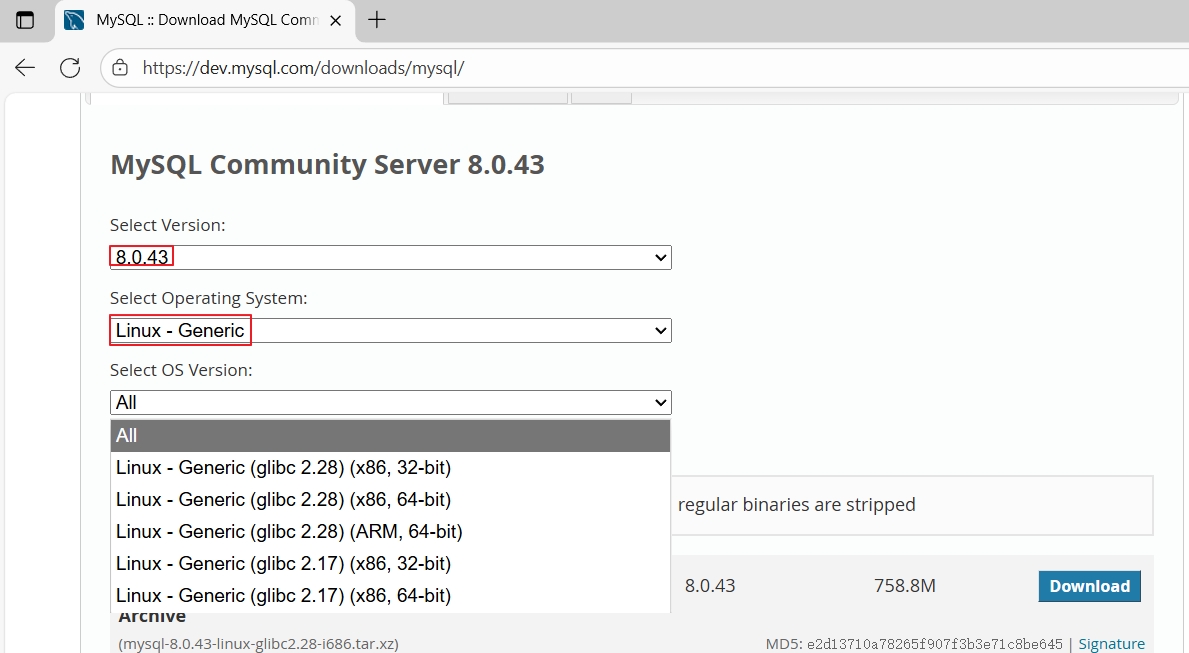Image resolution: width=1189 pixels, height=653 pixels.
Task: Click the mysql-8.0.43-linux-glibc2.28-i686.tar.xz filename
Action: [259, 644]
